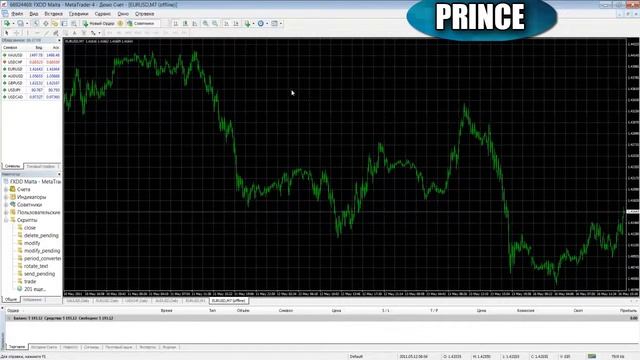Close the Market Watch panel

click(x=59, y=40)
